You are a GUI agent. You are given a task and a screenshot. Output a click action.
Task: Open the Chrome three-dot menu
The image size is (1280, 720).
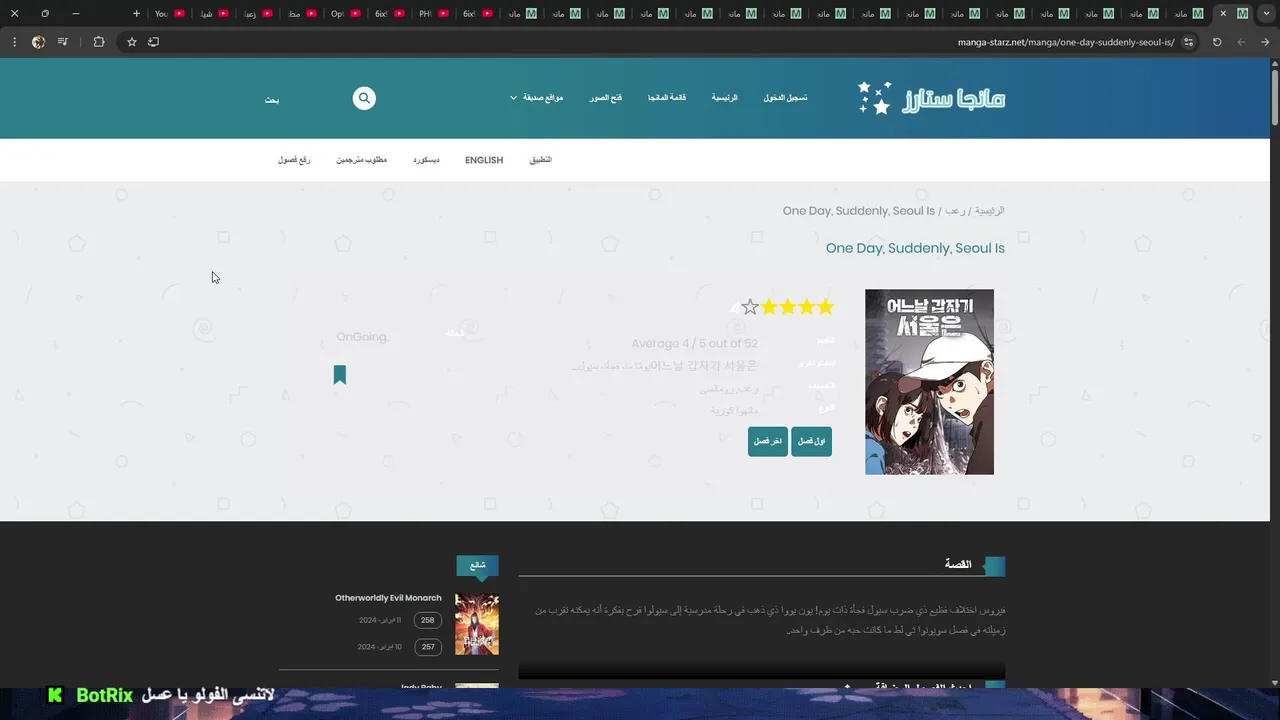pyautogui.click(x=14, y=42)
